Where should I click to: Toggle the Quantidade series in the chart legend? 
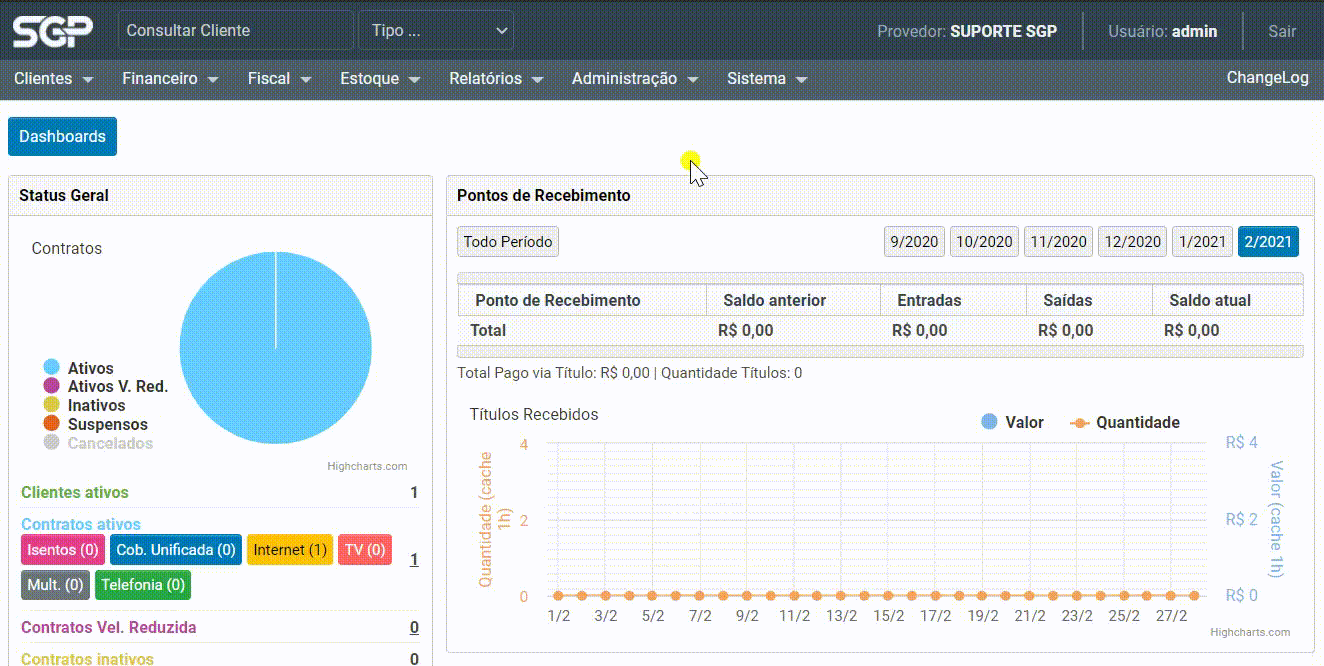[x=1125, y=423]
